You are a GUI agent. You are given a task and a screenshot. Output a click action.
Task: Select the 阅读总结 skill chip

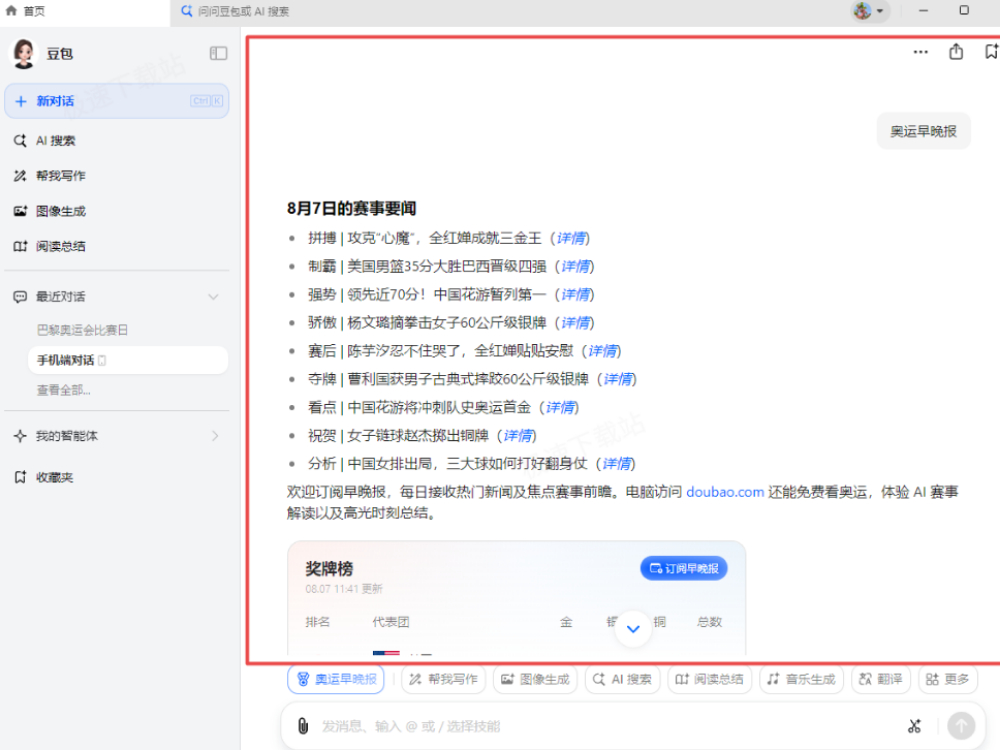(710, 679)
